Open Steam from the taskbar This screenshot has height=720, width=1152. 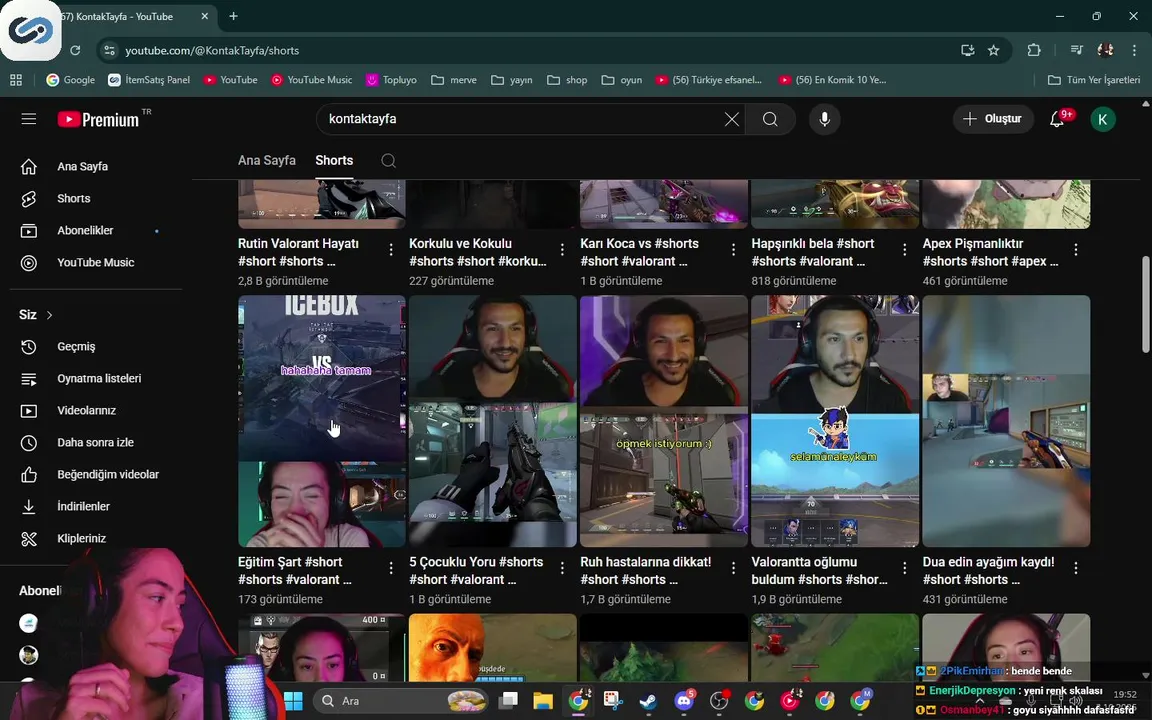(x=648, y=701)
